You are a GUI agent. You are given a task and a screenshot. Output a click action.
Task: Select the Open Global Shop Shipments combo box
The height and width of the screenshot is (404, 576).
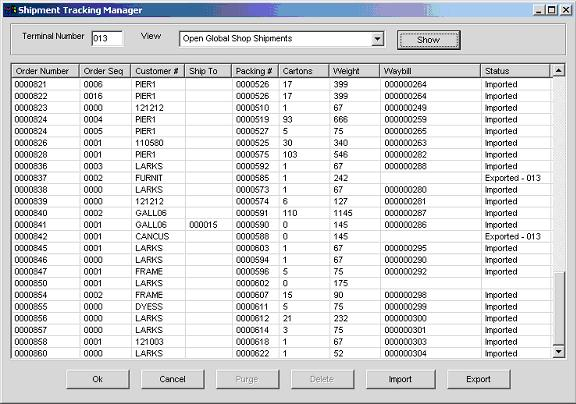tap(282, 39)
